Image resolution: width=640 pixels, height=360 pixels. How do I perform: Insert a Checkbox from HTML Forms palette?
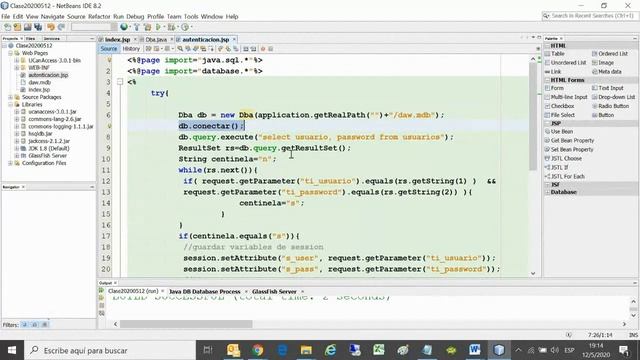(560, 106)
